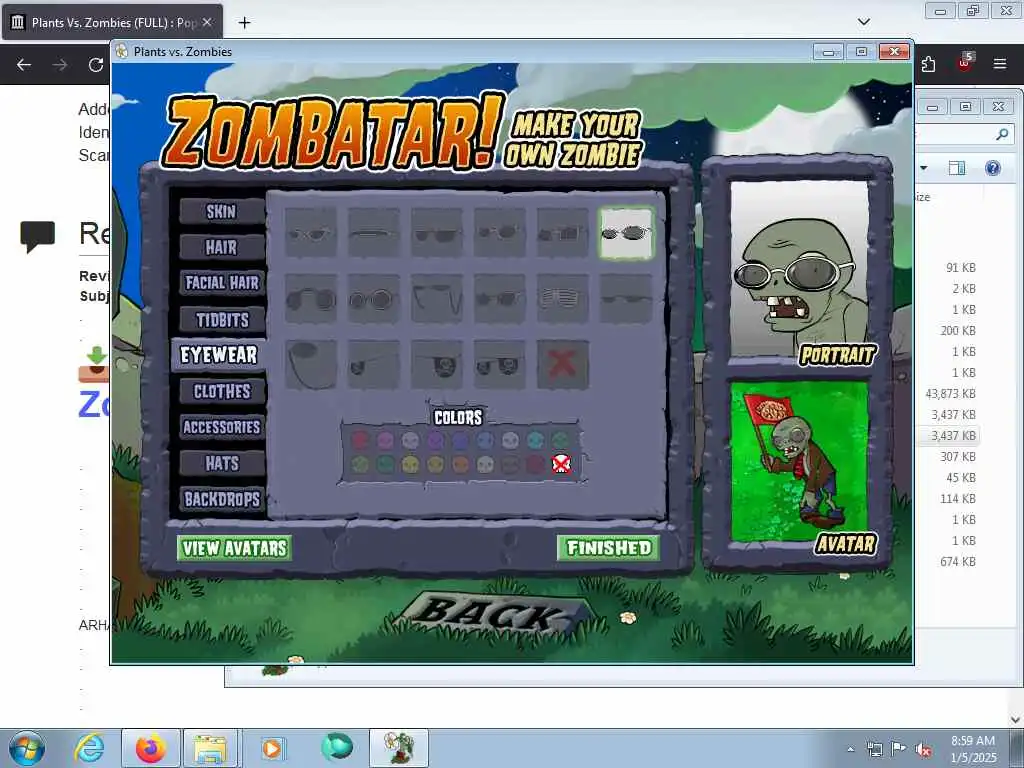Pick the mismatched-lens 3D glasses
Viewport: 1024px width, 768px height.
pos(562,232)
